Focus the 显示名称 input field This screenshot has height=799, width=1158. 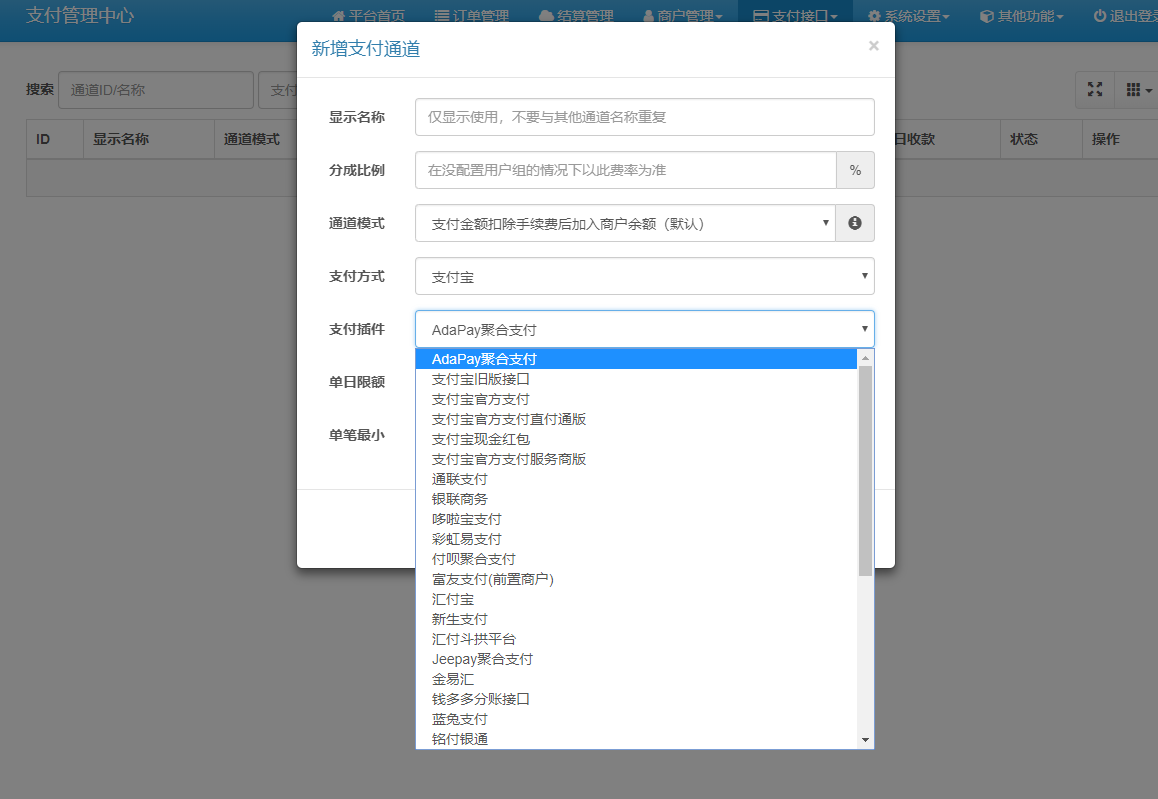tap(645, 117)
